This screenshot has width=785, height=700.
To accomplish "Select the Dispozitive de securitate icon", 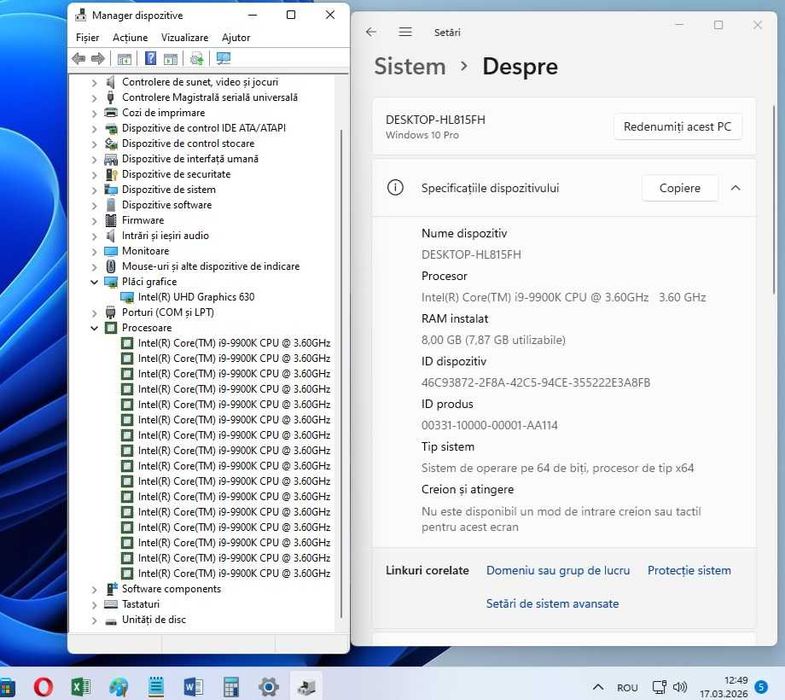I will (x=111, y=174).
